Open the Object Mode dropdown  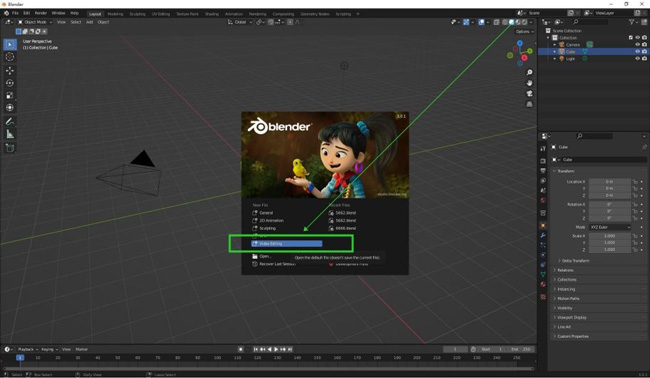[35, 22]
